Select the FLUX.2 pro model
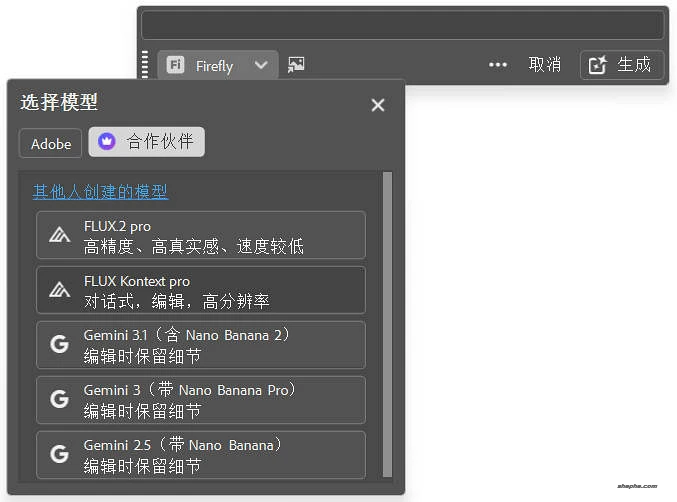This screenshot has height=502, width=677. click(x=201, y=235)
